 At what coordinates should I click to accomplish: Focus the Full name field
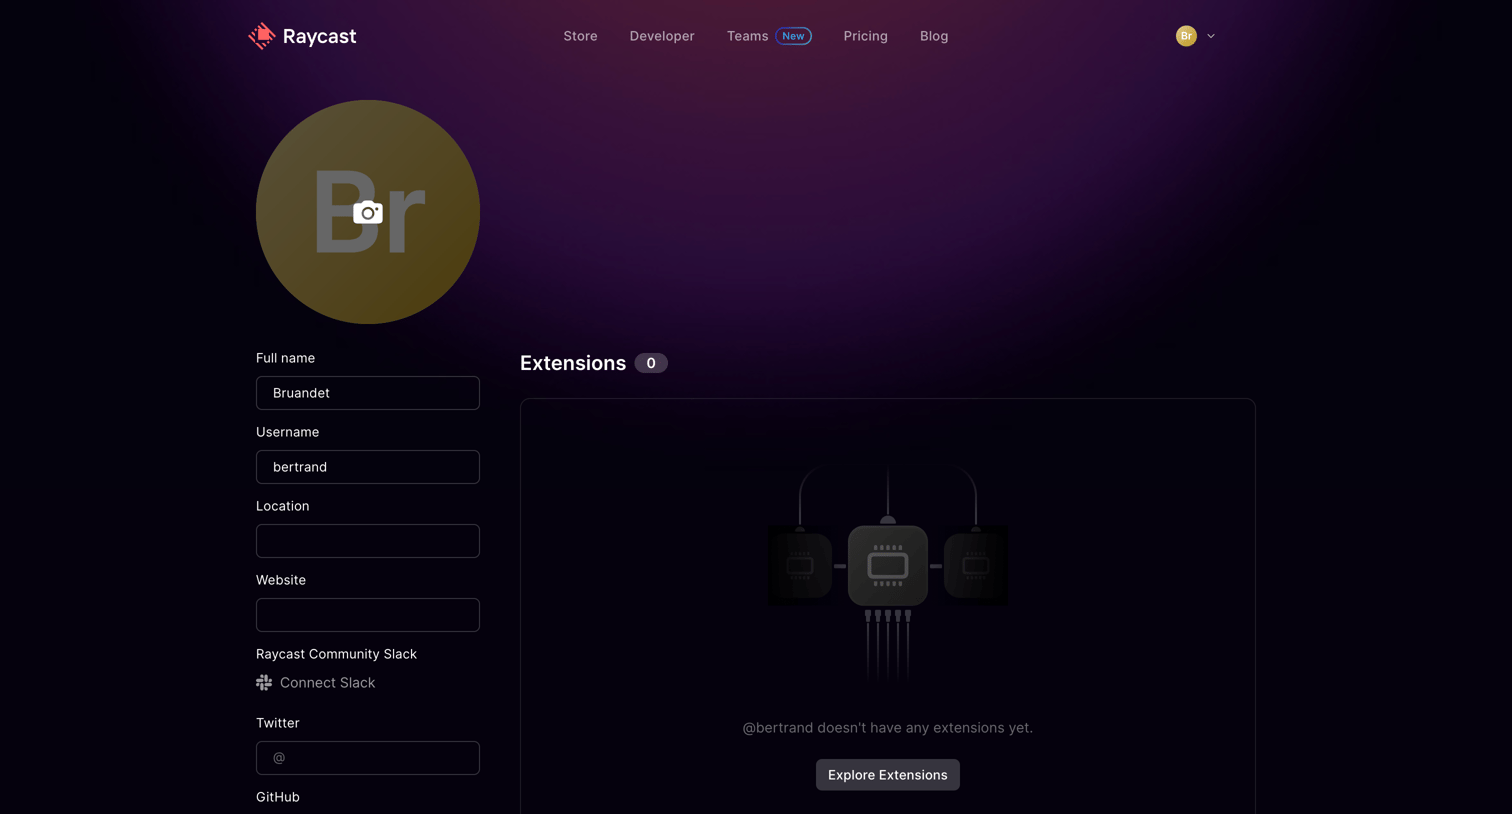pyautogui.click(x=368, y=393)
